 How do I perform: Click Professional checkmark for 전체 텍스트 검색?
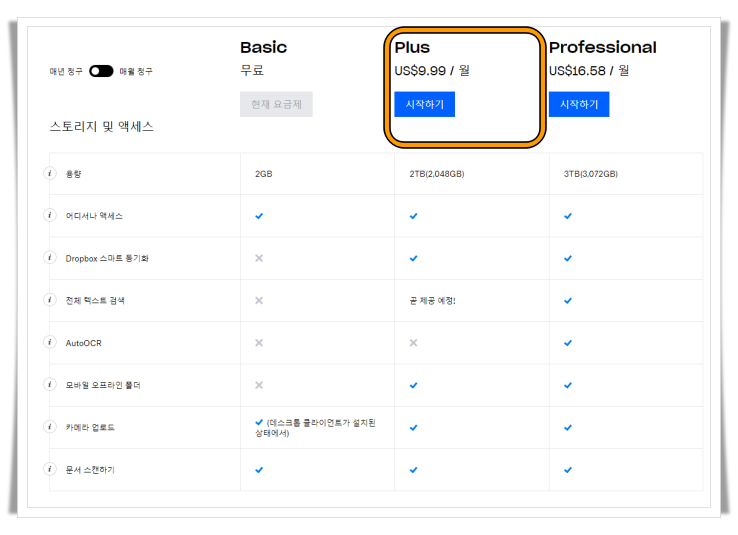click(x=568, y=301)
